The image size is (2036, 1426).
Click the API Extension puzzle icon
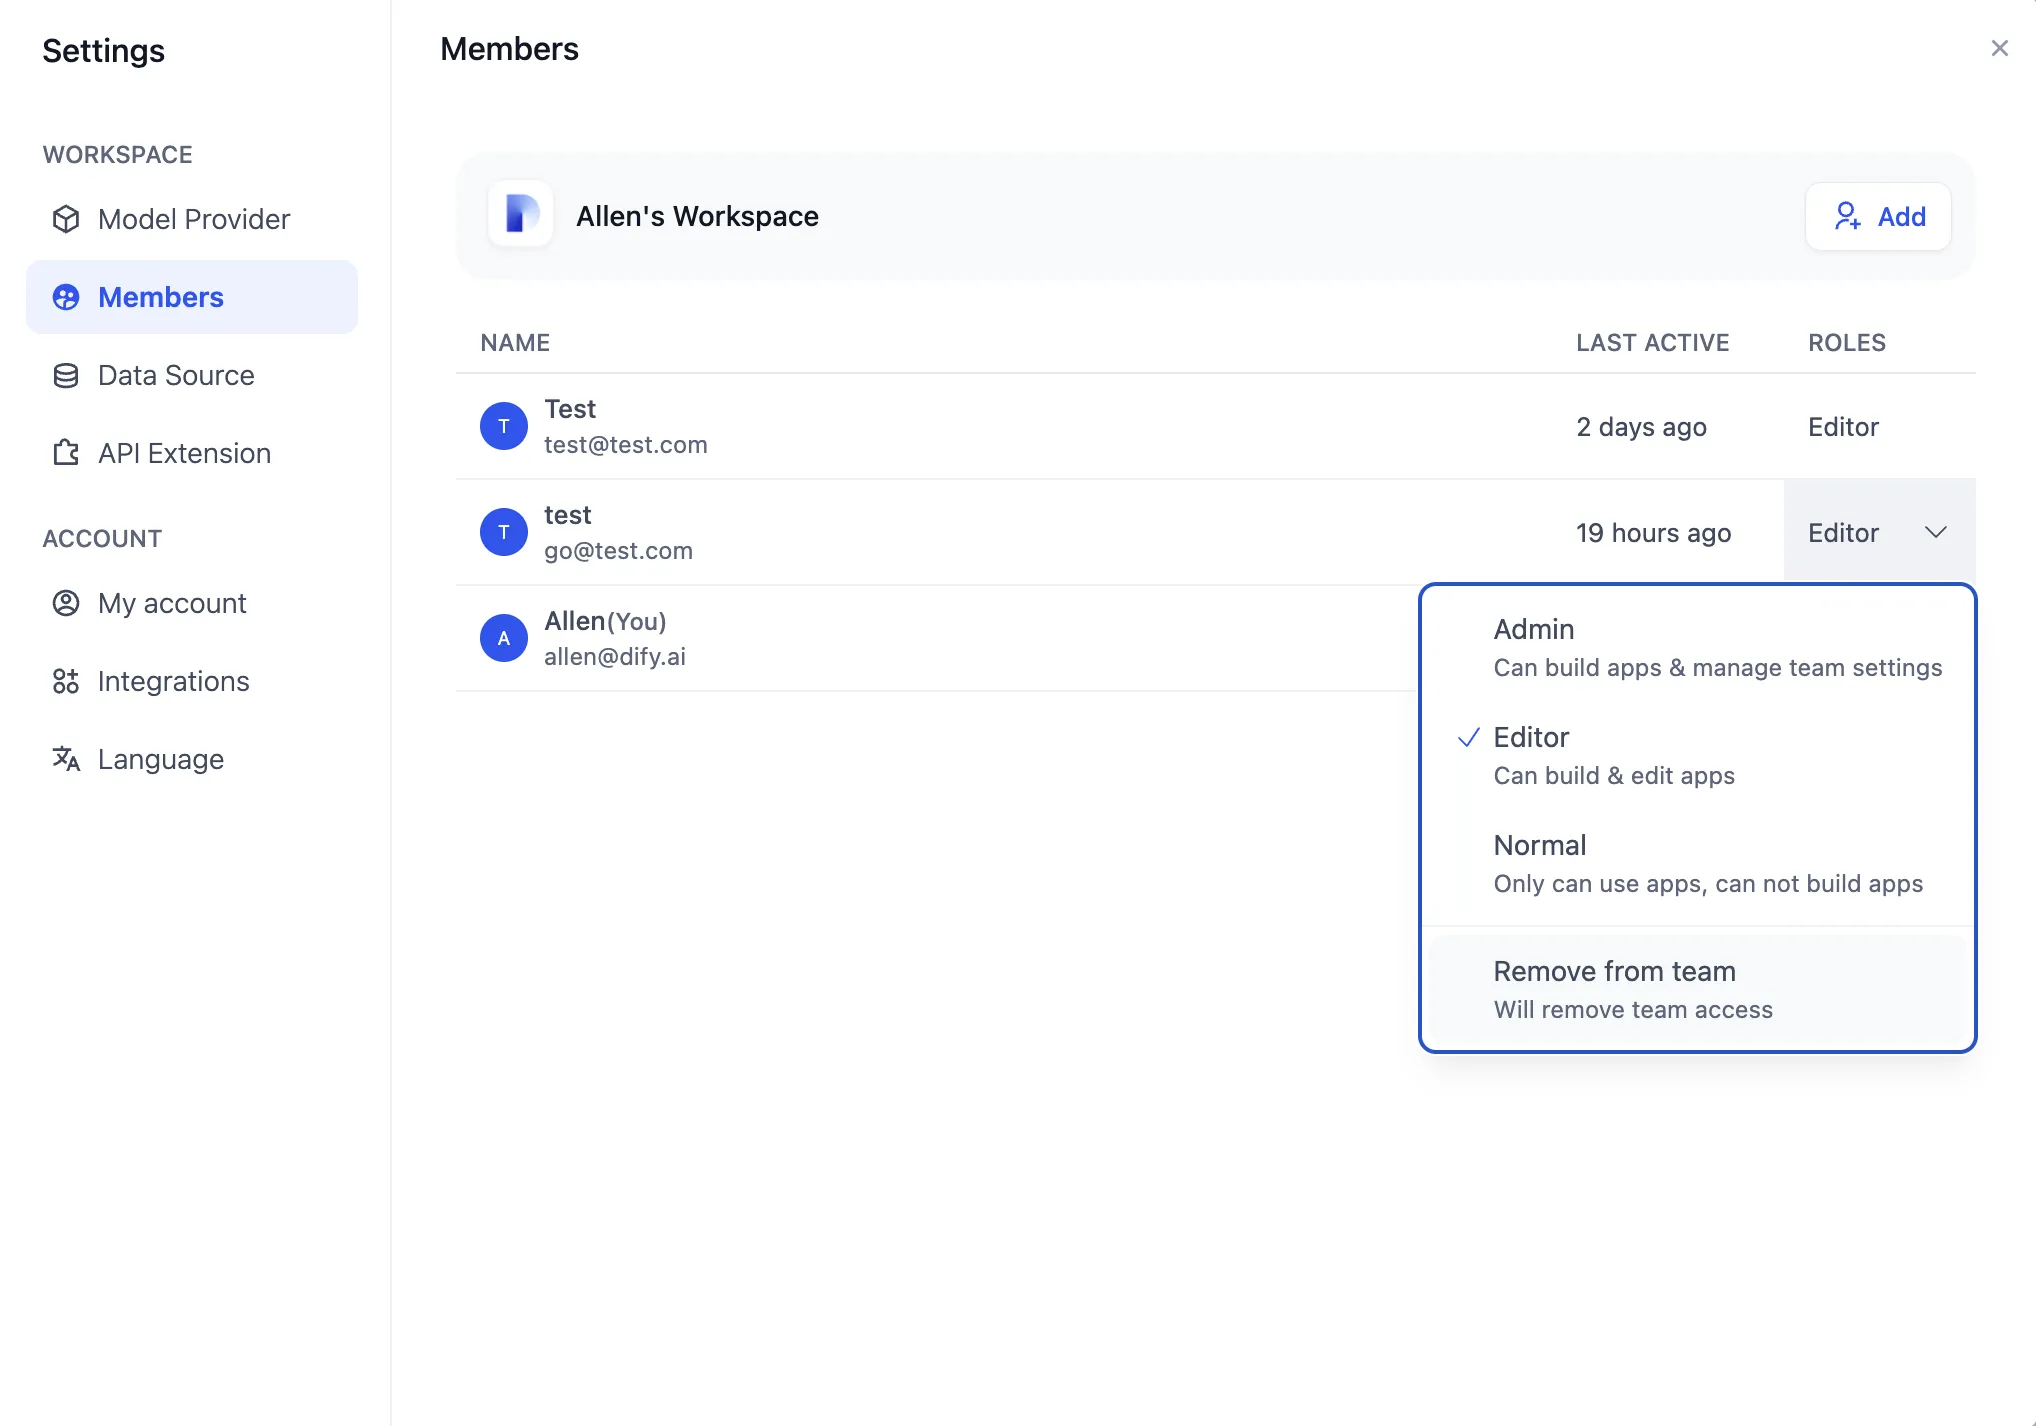pos(66,453)
